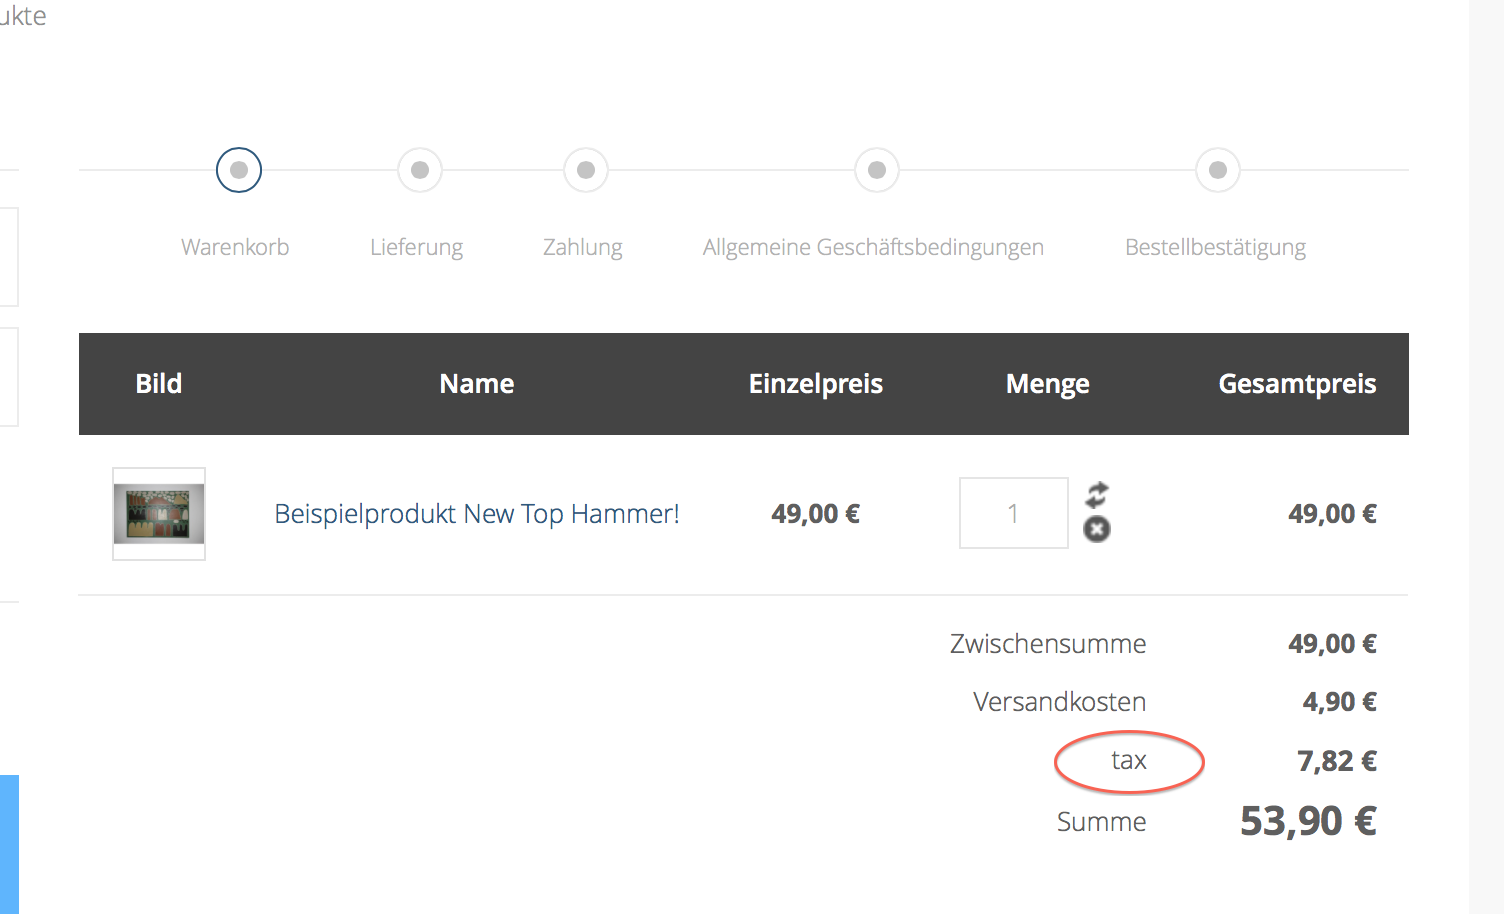Select the Warenkorb step circle

pos(239,170)
